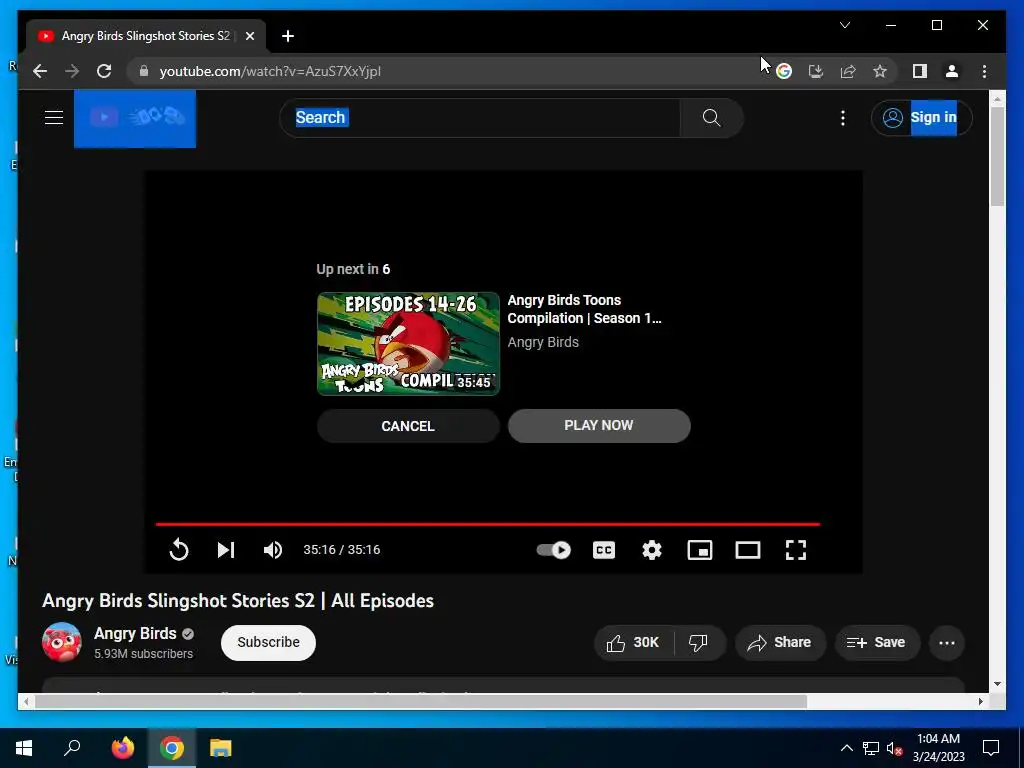Dislike the video with thumbs down
This screenshot has width=1024, height=768.
click(698, 643)
